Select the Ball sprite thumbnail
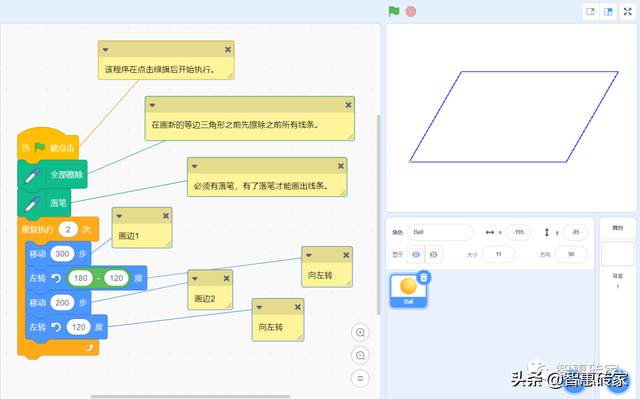The width and height of the screenshot is (640, 399). coord(408,290)
